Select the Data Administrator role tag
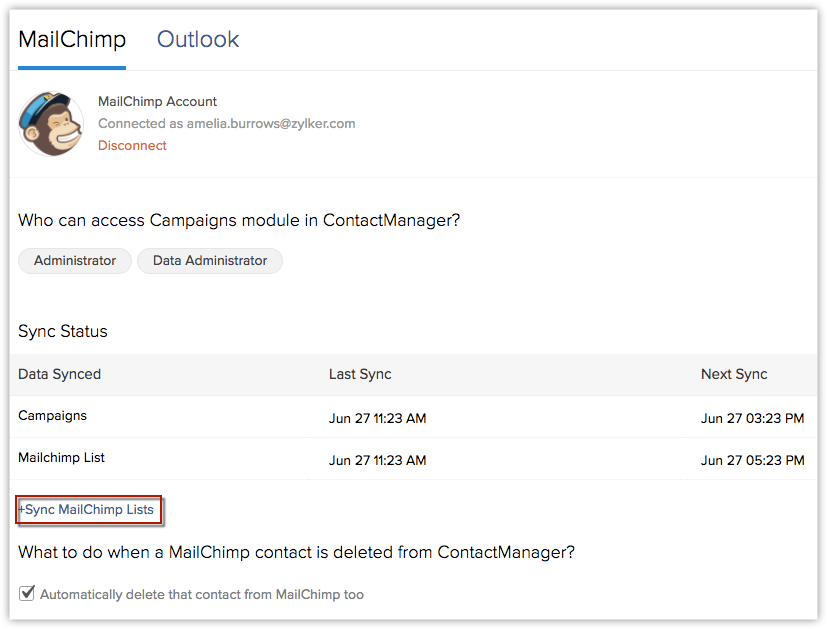This screenshot has height=629, width=827. point(210,261)
